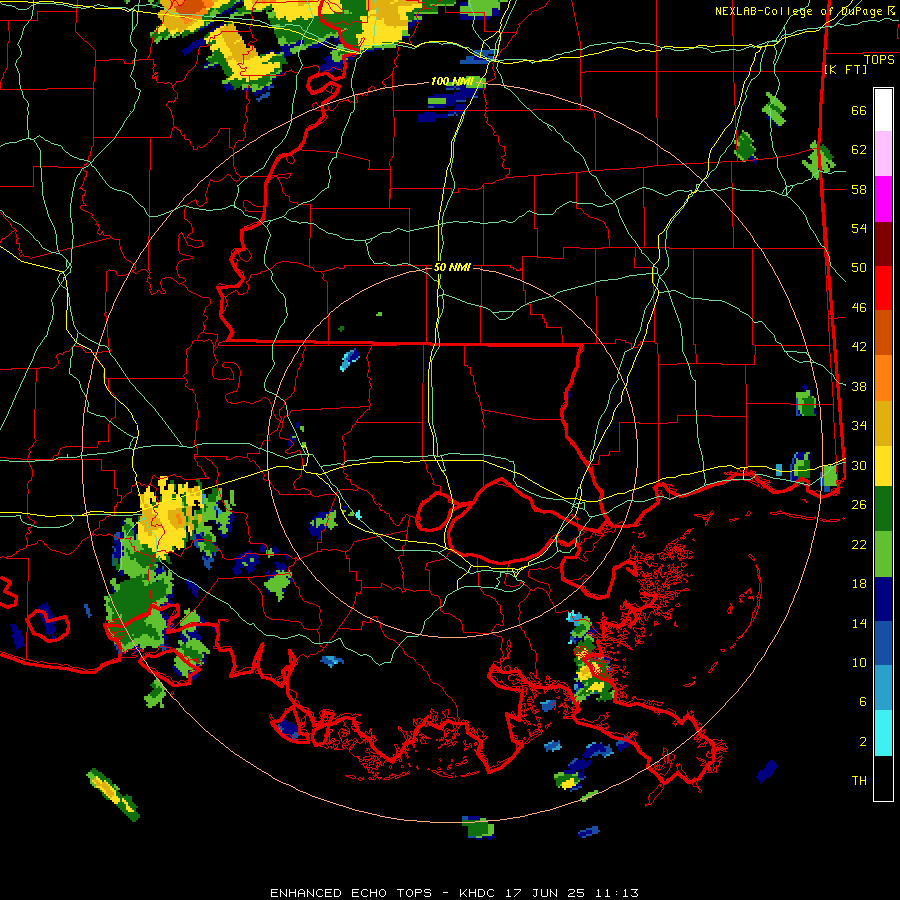Click the '14' legend value
Viewport: 900px width, 900px height.
pyautogui.click(x=859, y=623)
